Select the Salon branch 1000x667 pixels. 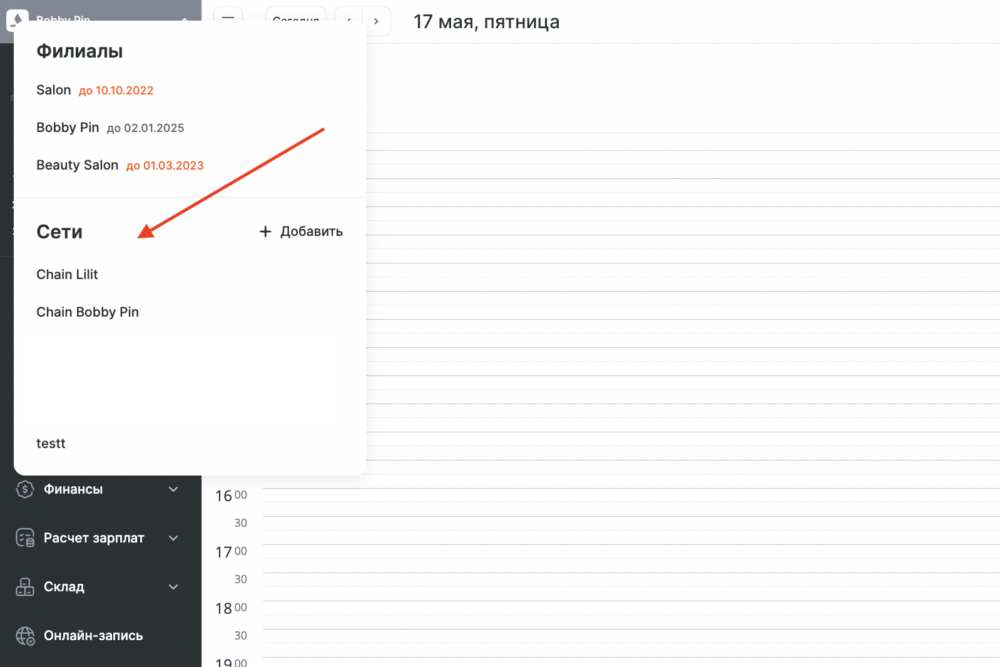(54, 90)
